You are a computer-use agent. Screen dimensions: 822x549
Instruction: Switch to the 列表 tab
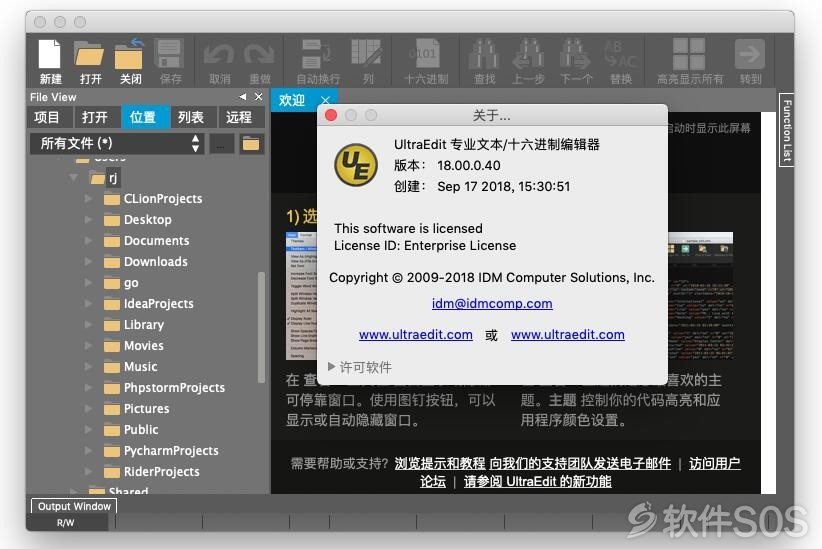[191, 117]
